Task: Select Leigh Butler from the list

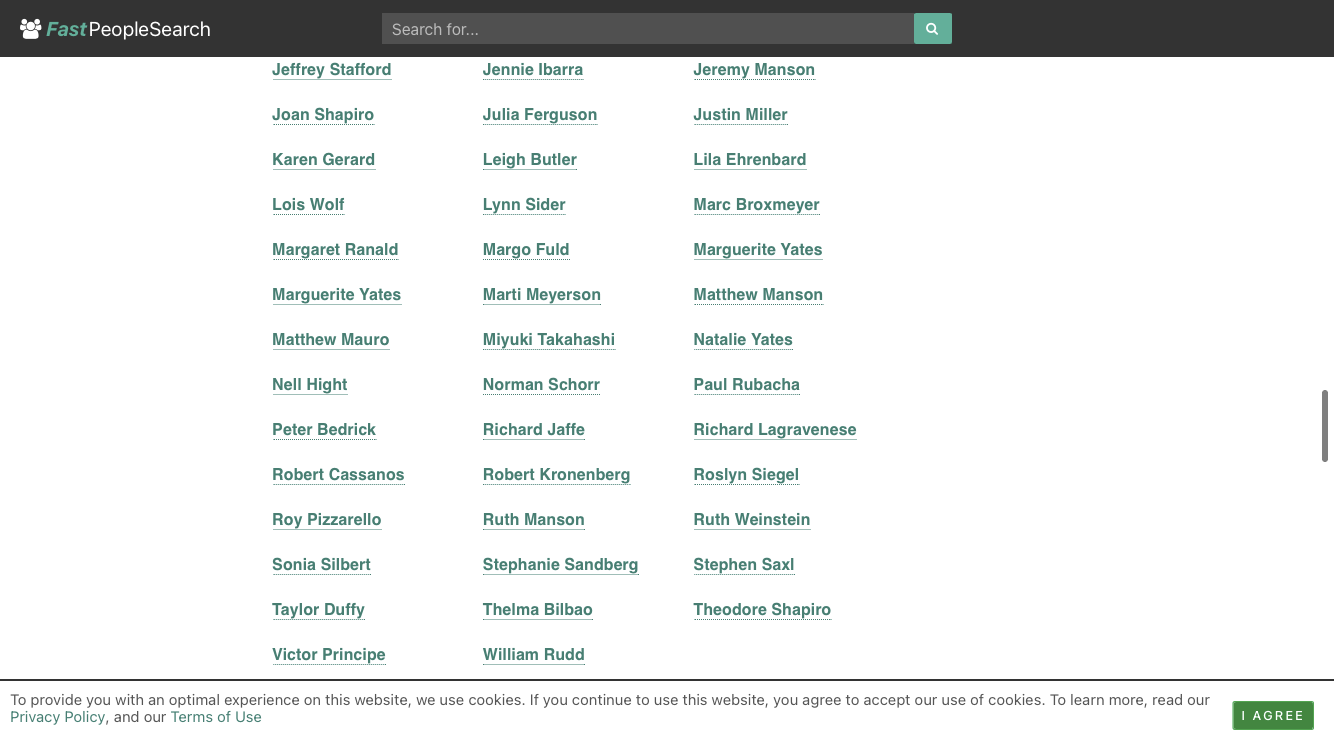Action: click(530, 159)
